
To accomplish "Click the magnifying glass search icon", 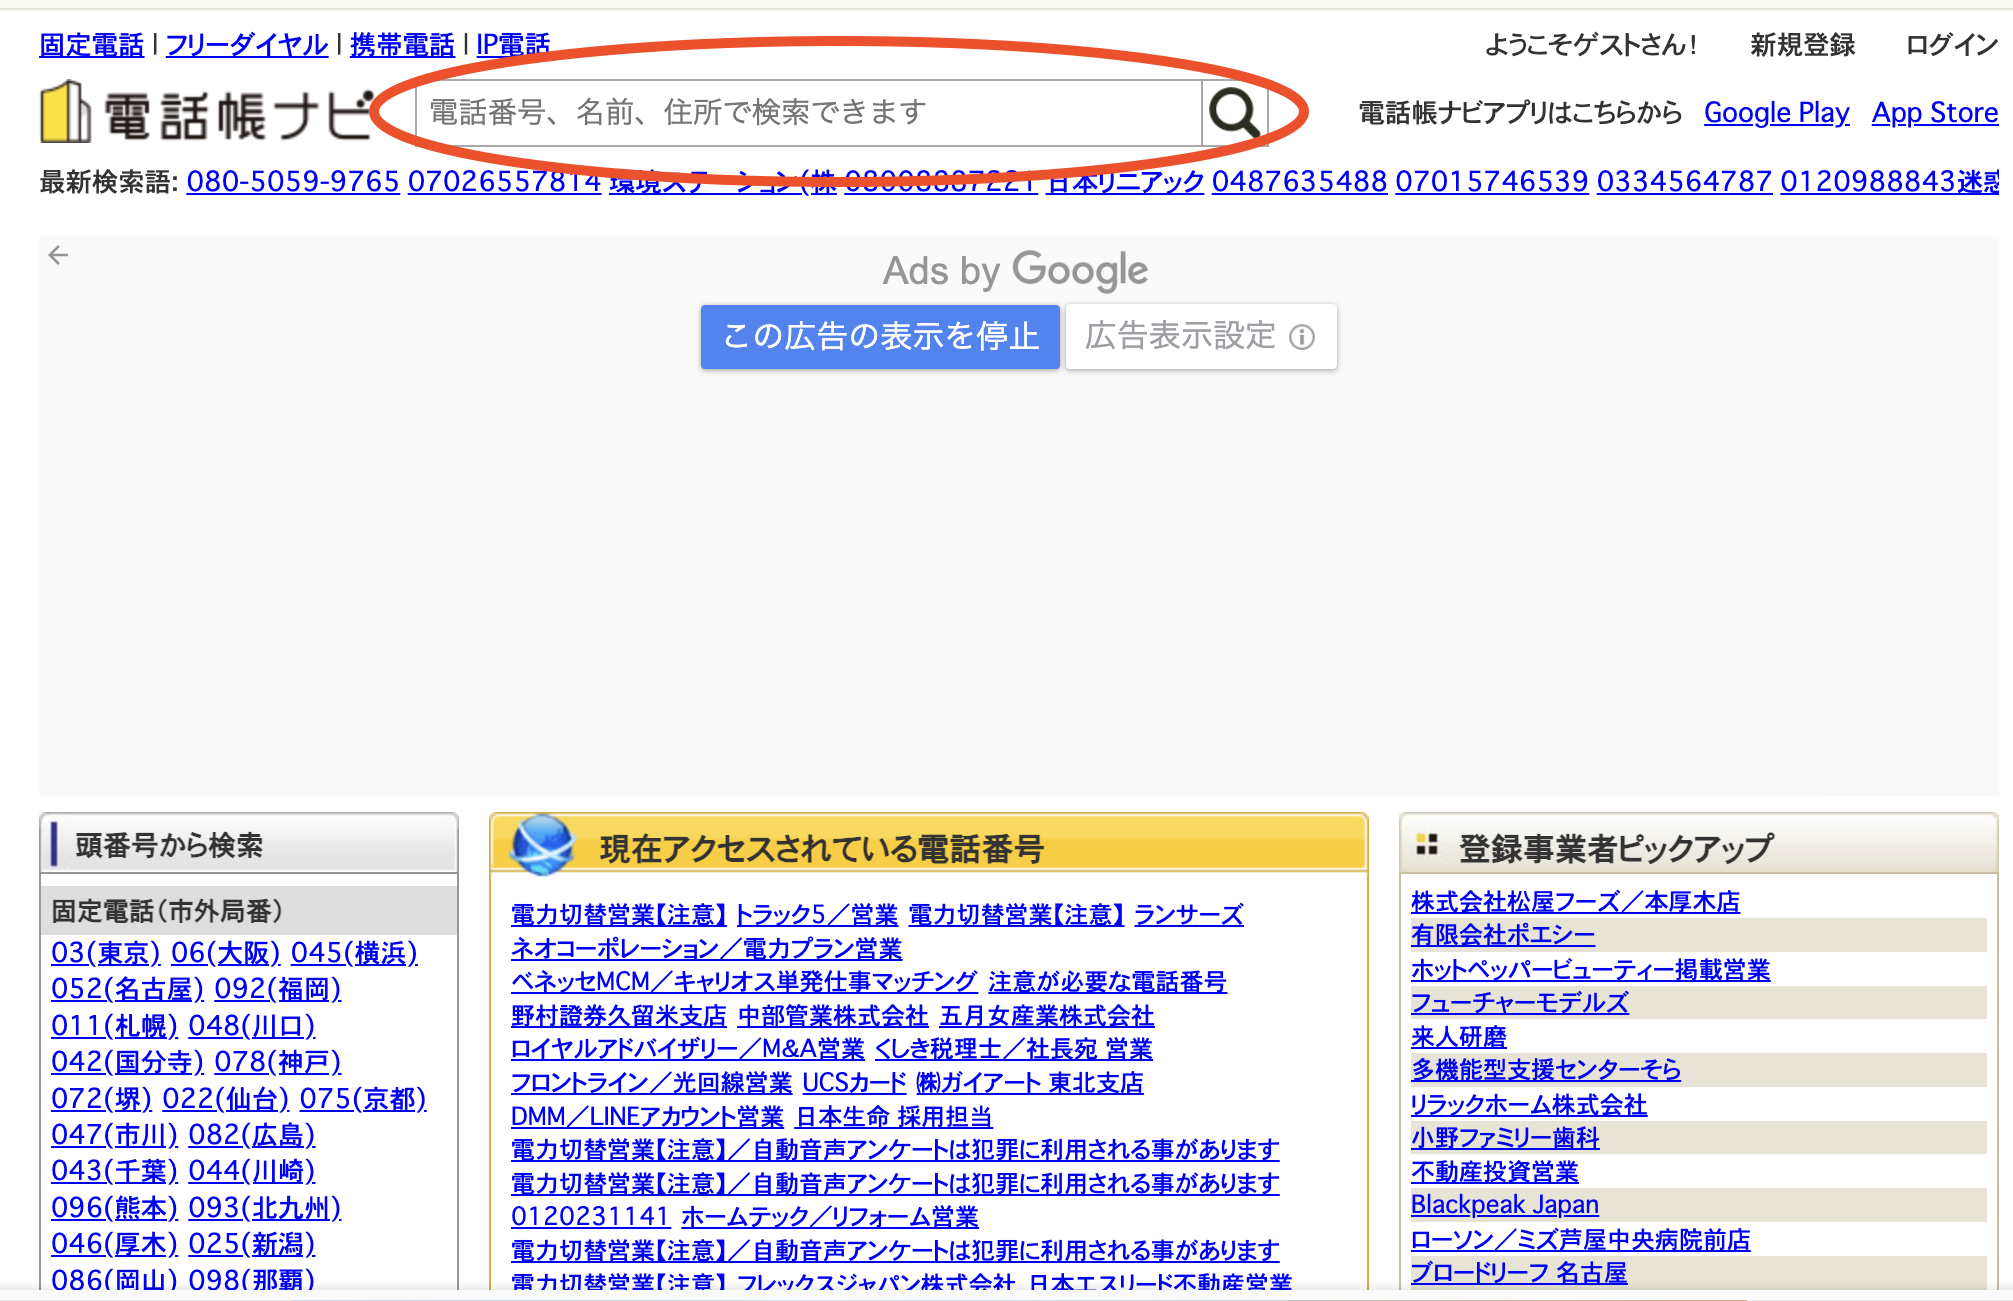I will tap(1233, 113).
